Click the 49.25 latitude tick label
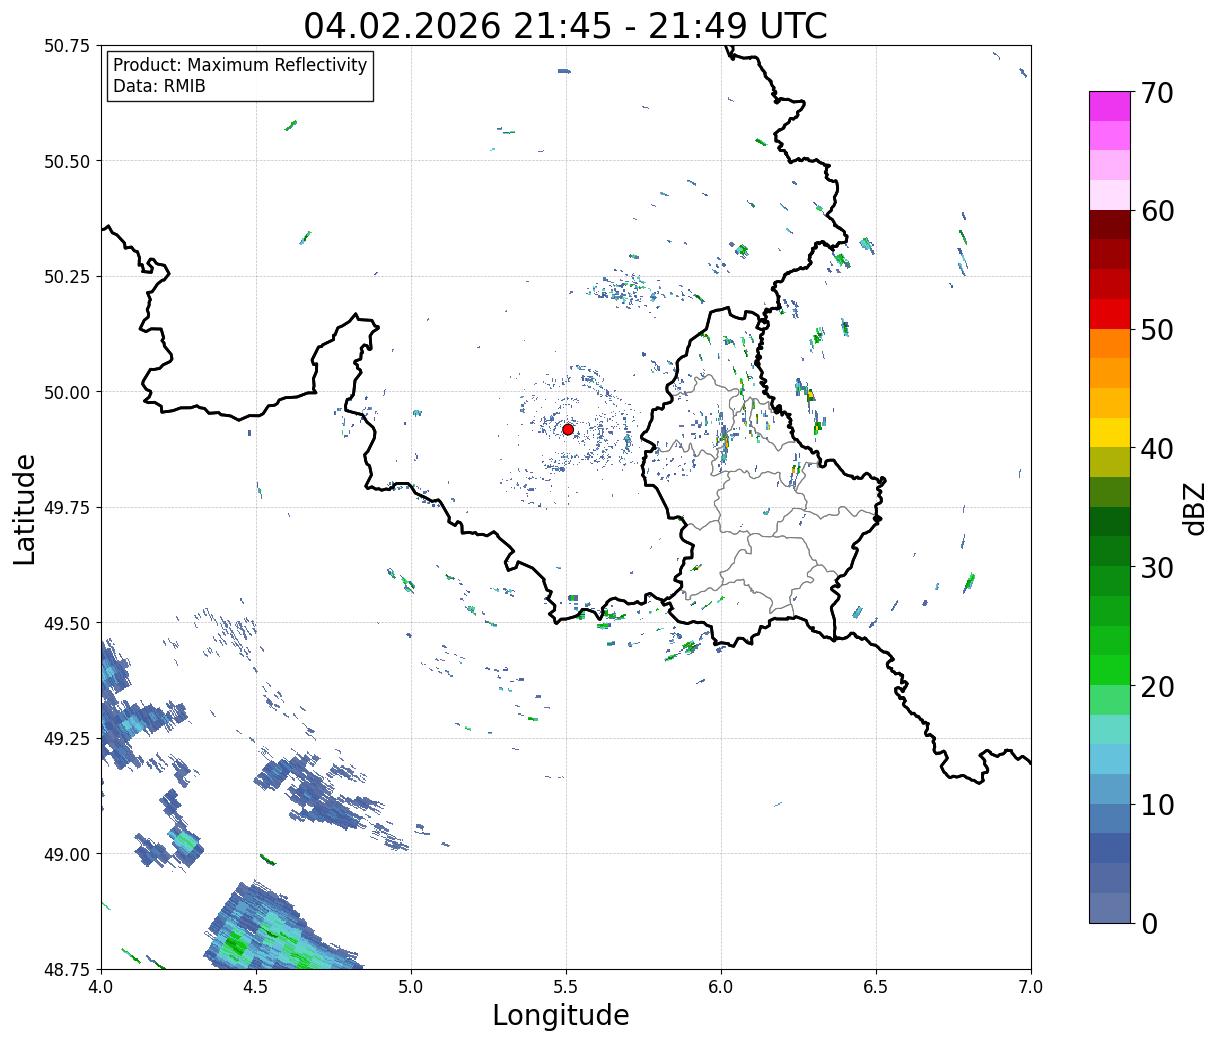Viewport: 1219px width, 1040px height. 66,739
